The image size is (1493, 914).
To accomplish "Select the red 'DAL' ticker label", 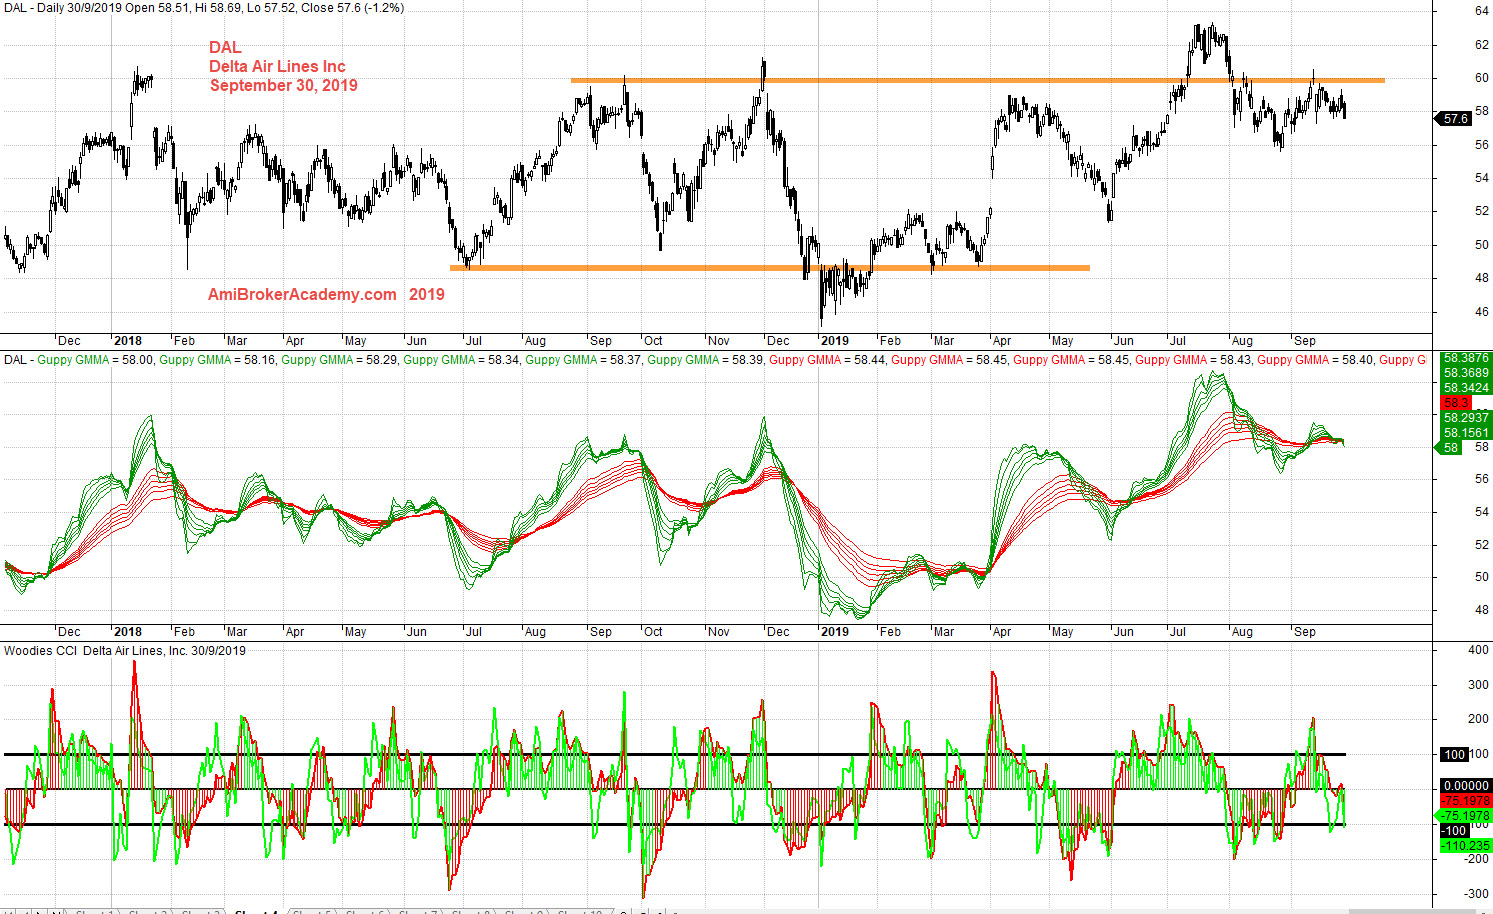I will pyautogui.click(x=225, y=47).
